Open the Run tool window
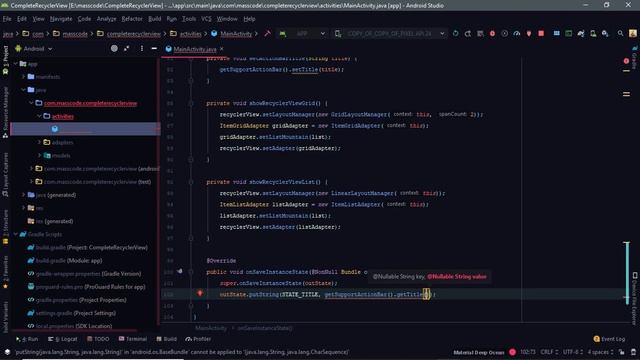 (x=27, y=339)
